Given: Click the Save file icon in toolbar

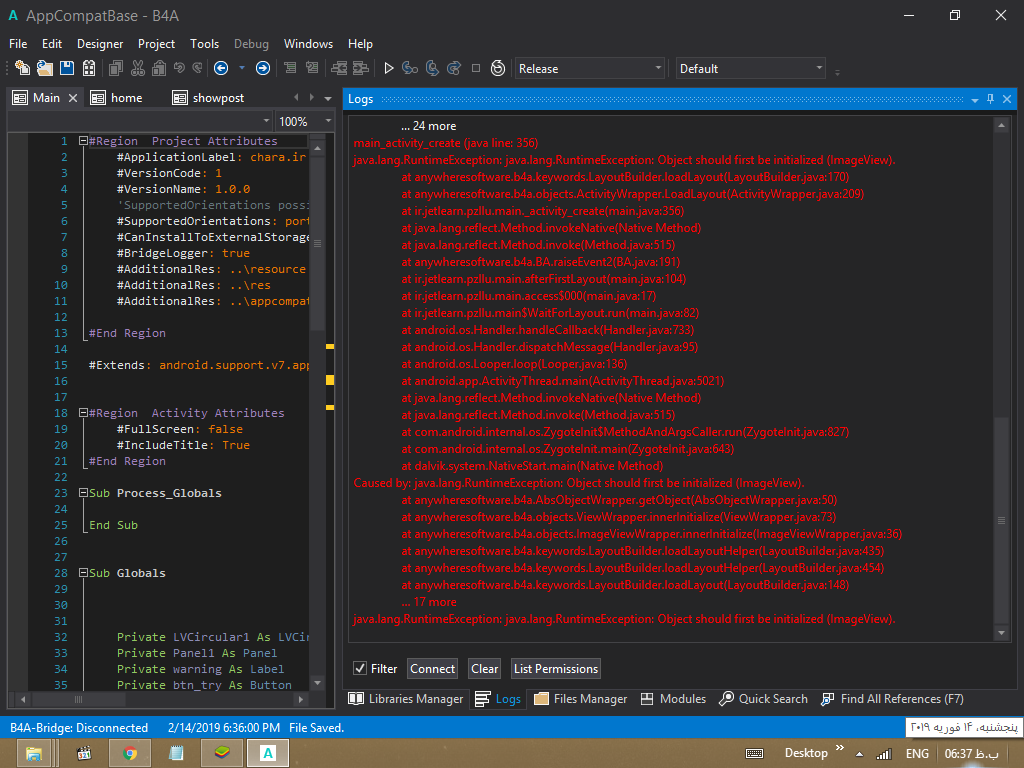Looking at the screenshot, I should point(66,68).
